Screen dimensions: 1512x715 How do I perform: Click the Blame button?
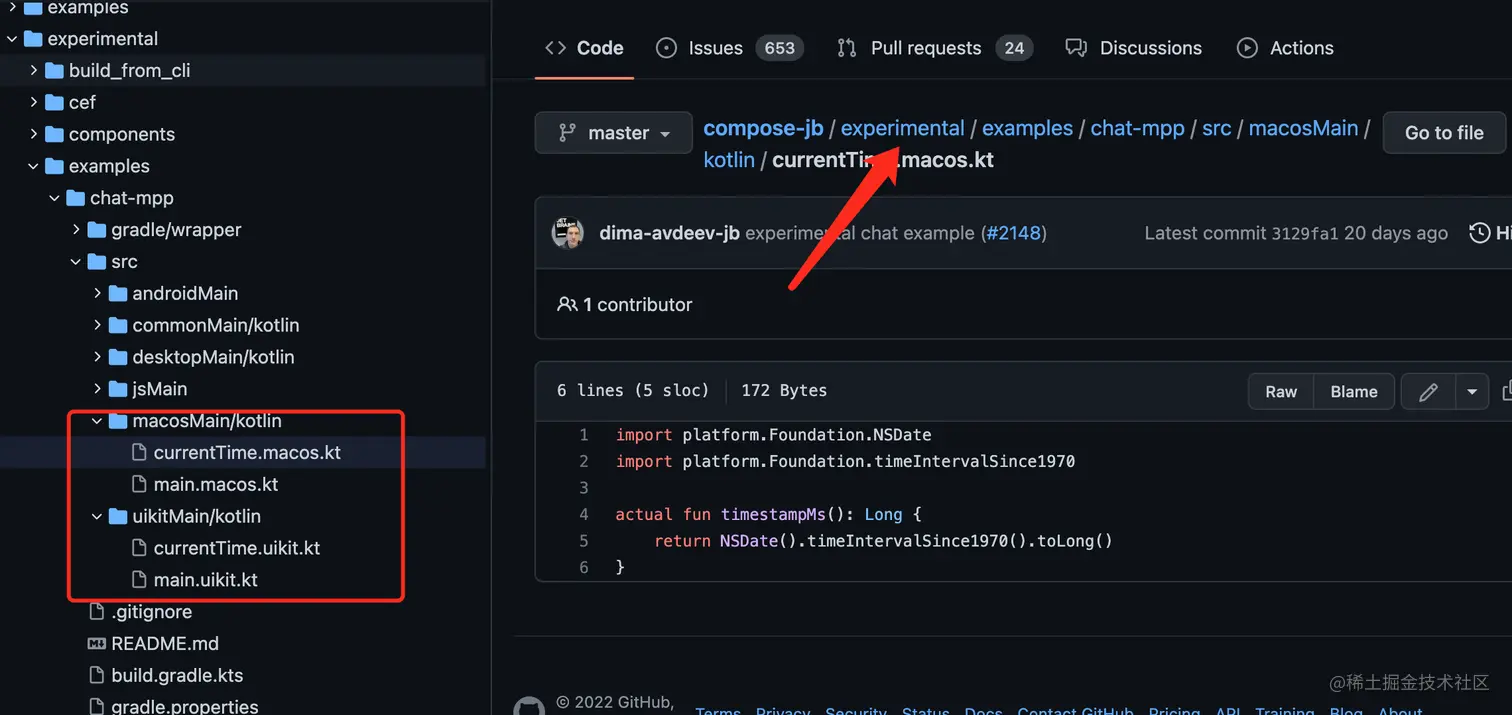pyautogui.click(x=1354, y=392)
